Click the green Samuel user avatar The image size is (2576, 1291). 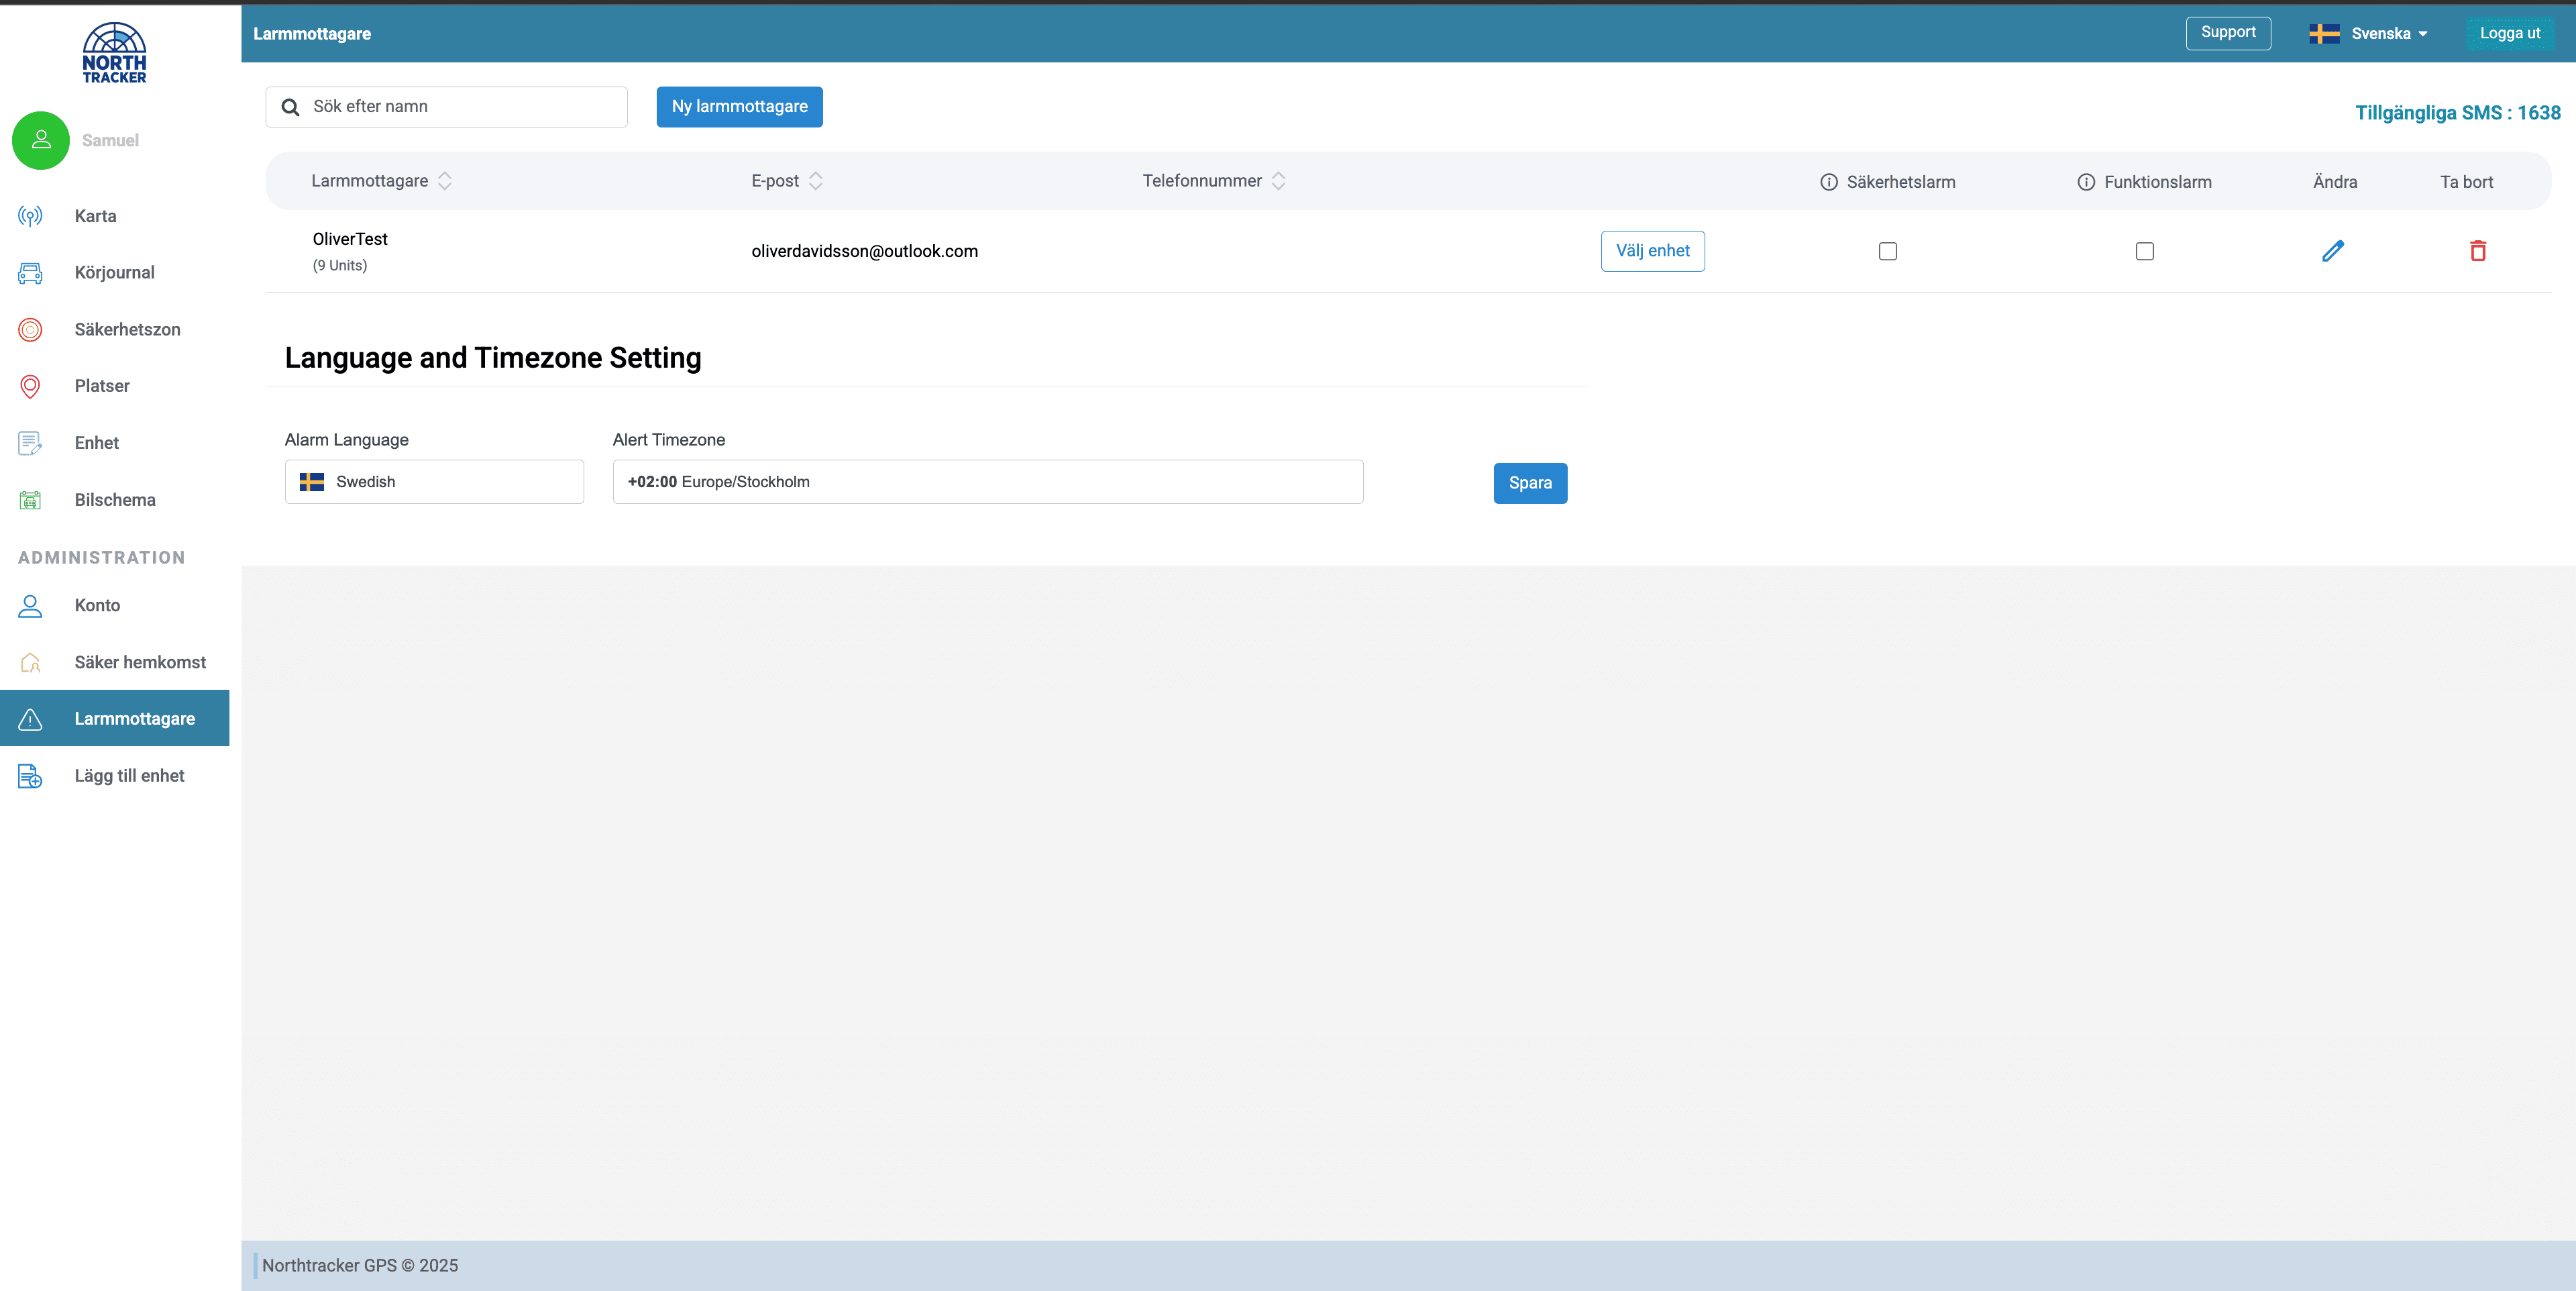tap(41, 140)
